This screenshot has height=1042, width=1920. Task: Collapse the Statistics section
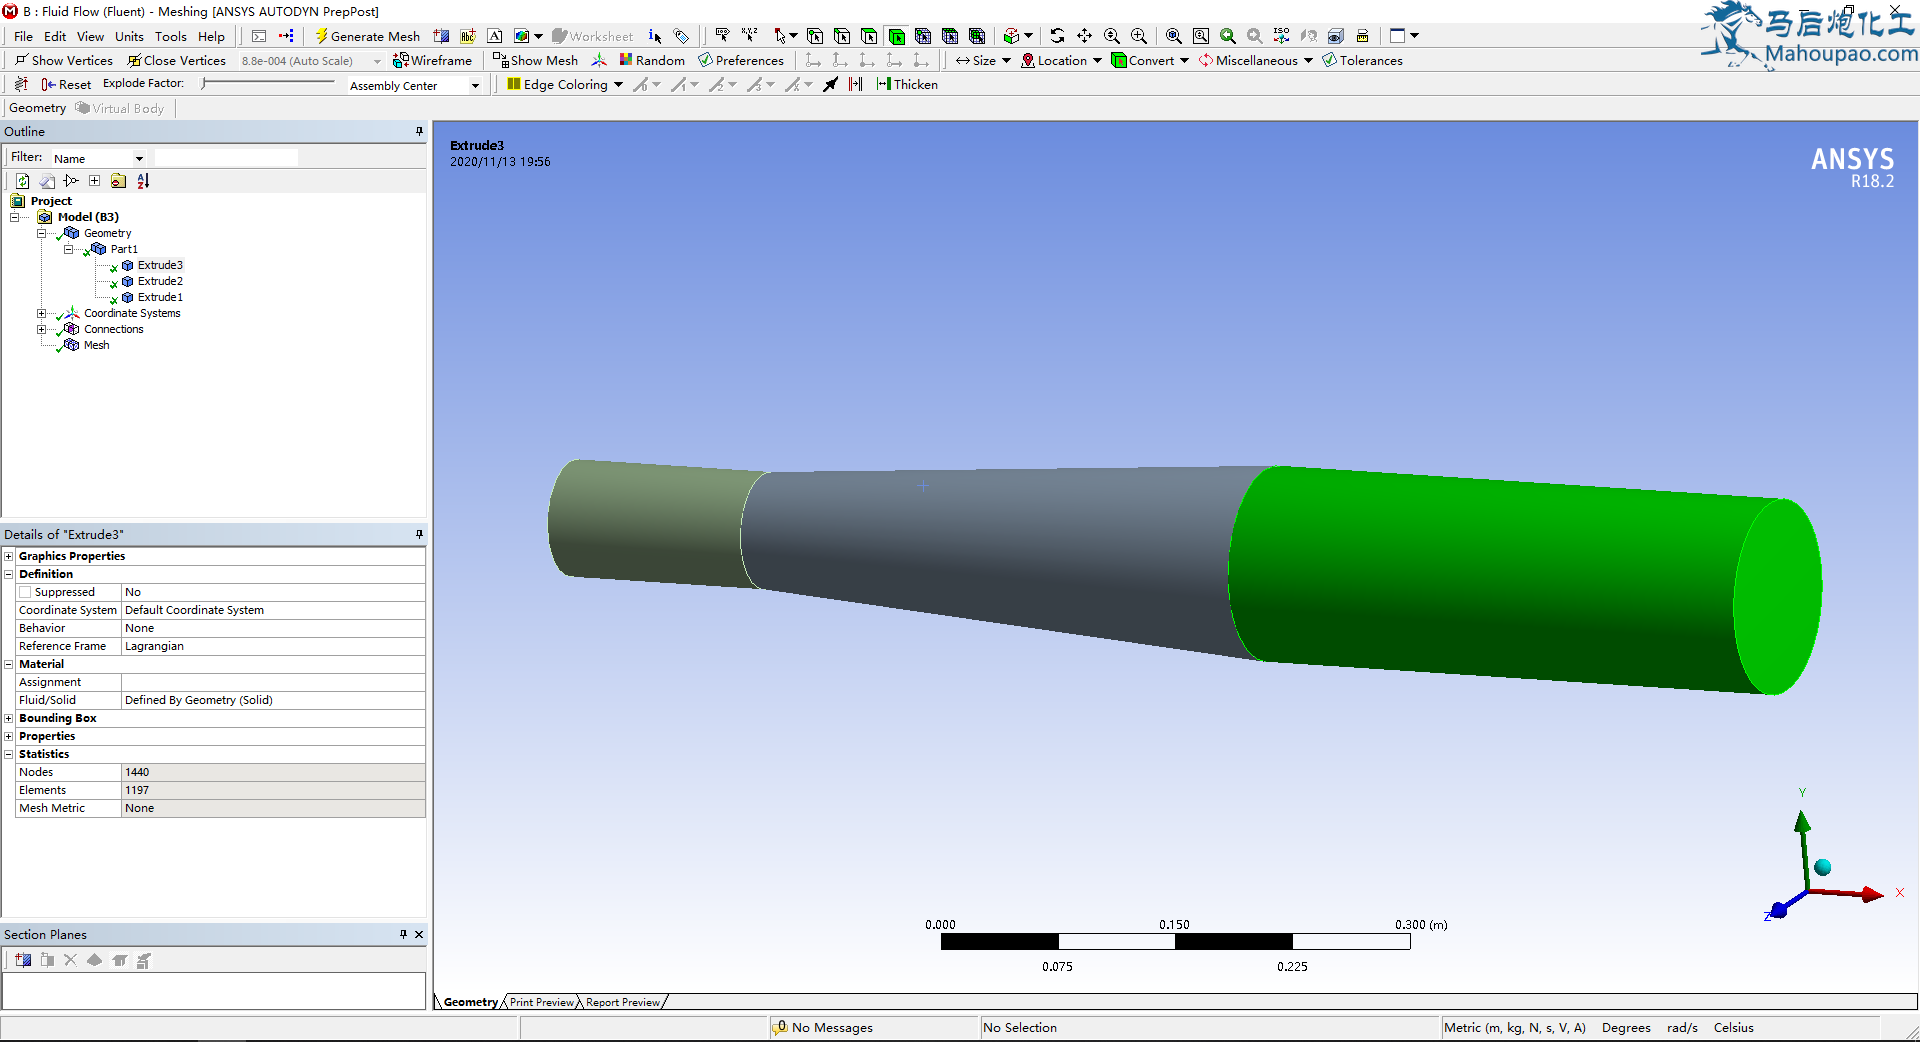coord(9,754)
